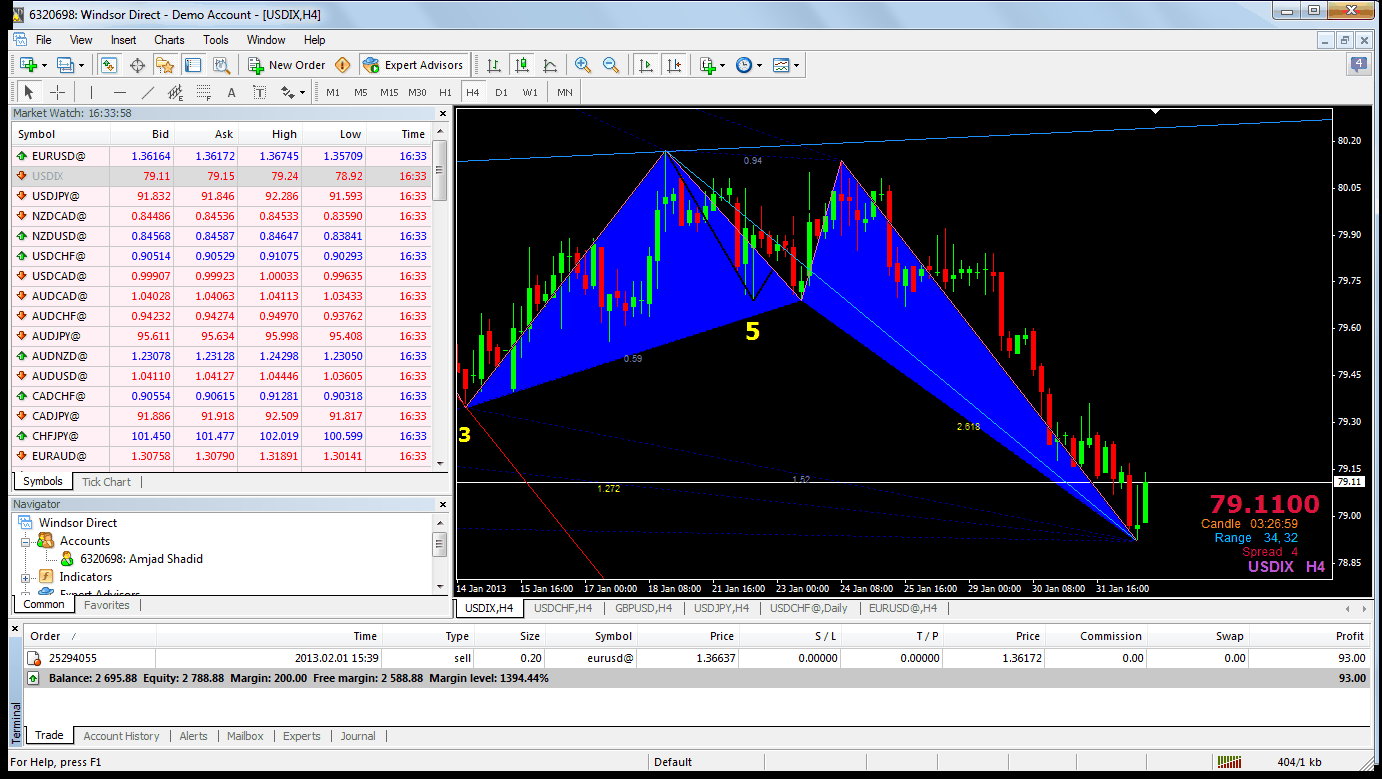Viewport: 1382px width, 779px height.
Task: Switch timeframe to M1
Action: click(x=333, y=92)
